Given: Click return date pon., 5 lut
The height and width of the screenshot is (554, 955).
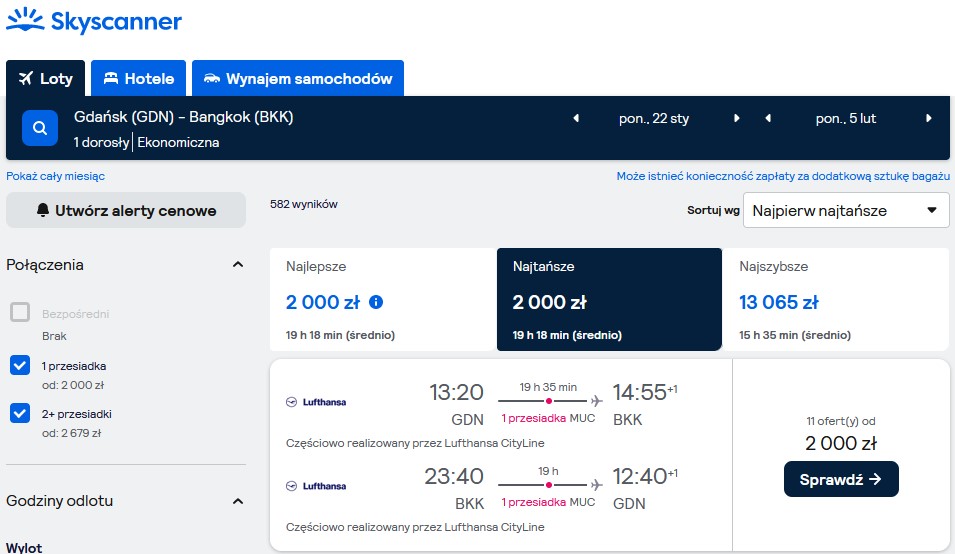Looking at the screenshot, I should click(846, 118).
